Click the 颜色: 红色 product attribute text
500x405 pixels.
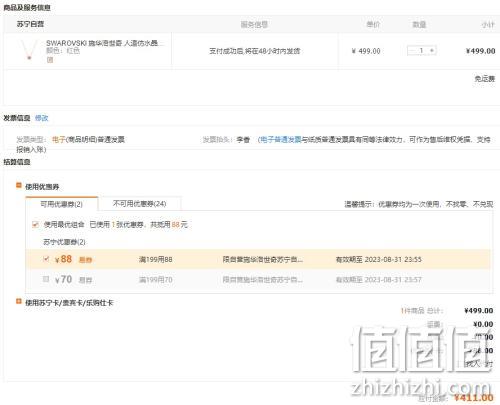[63, 51]
